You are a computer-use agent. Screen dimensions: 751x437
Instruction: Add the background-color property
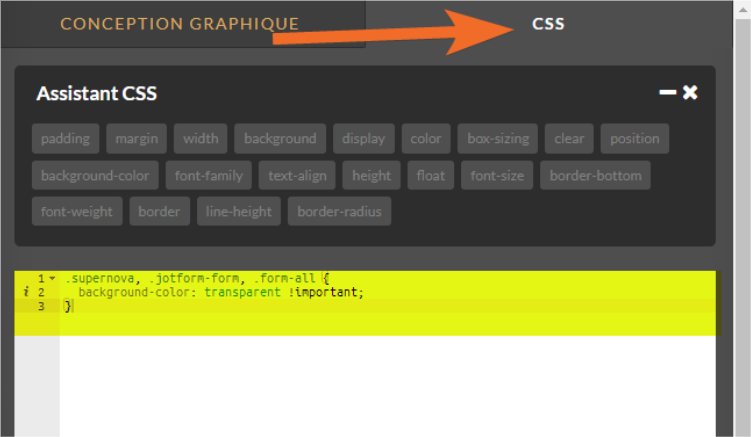(x=95, y=176)
